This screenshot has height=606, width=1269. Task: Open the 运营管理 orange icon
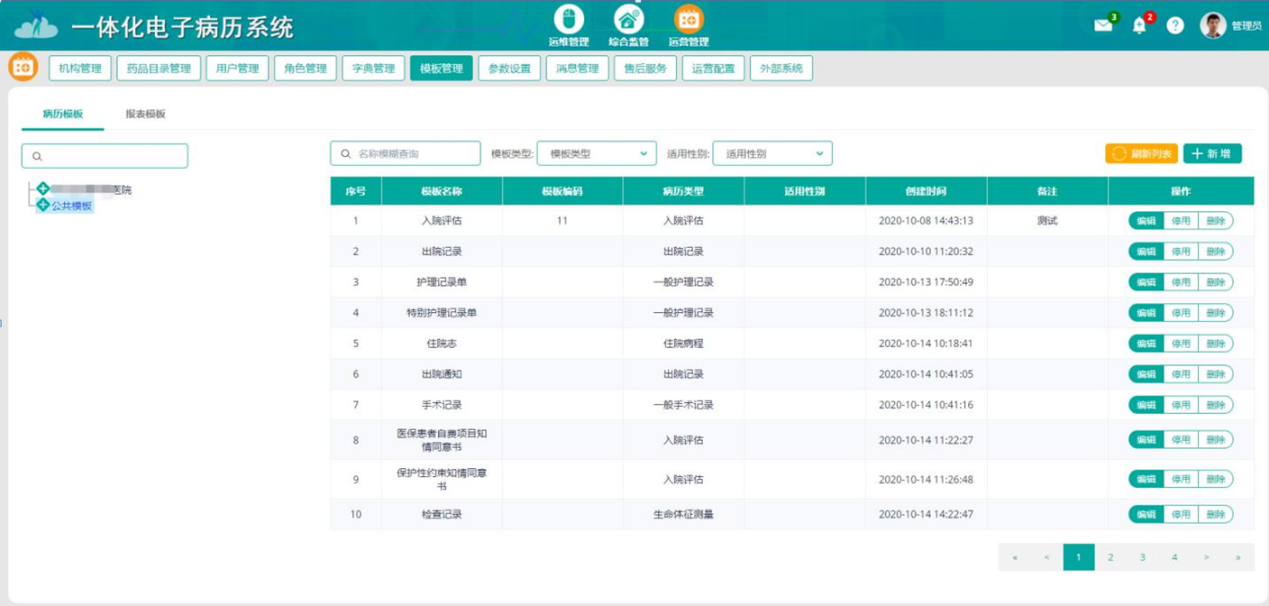(688, 19)
